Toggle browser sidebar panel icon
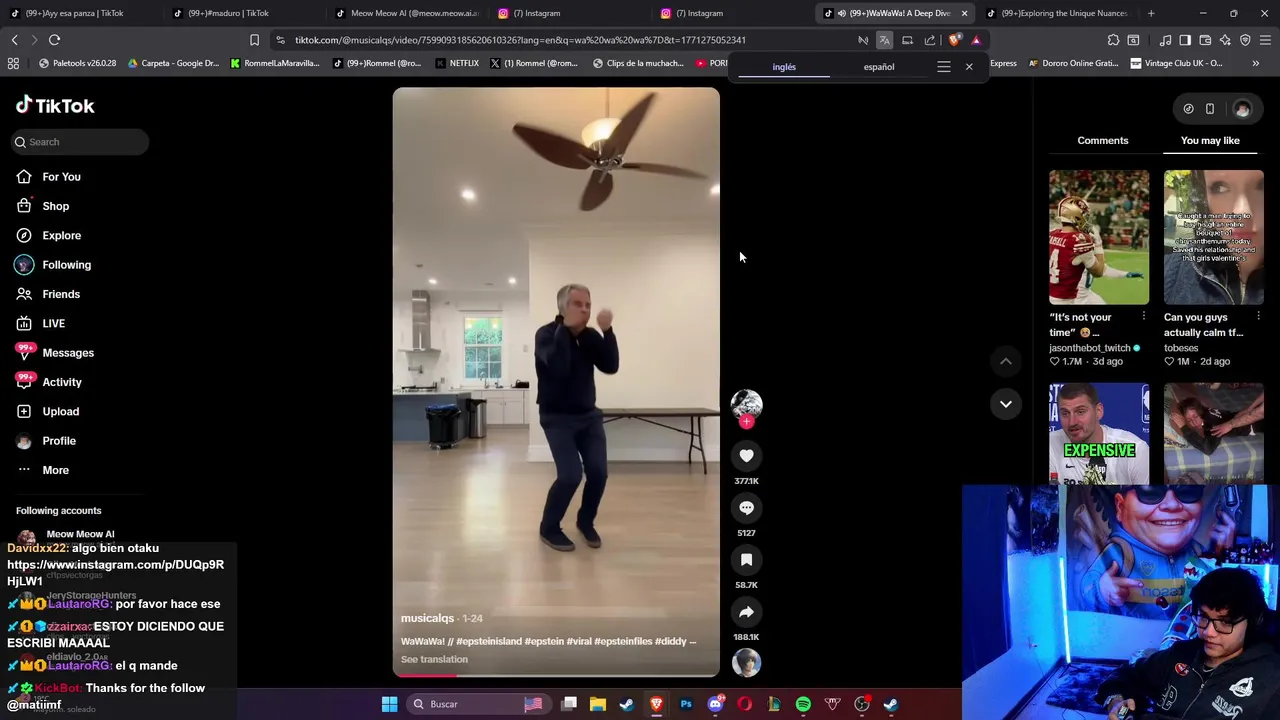The image size is (1280, 720). 1185,40
